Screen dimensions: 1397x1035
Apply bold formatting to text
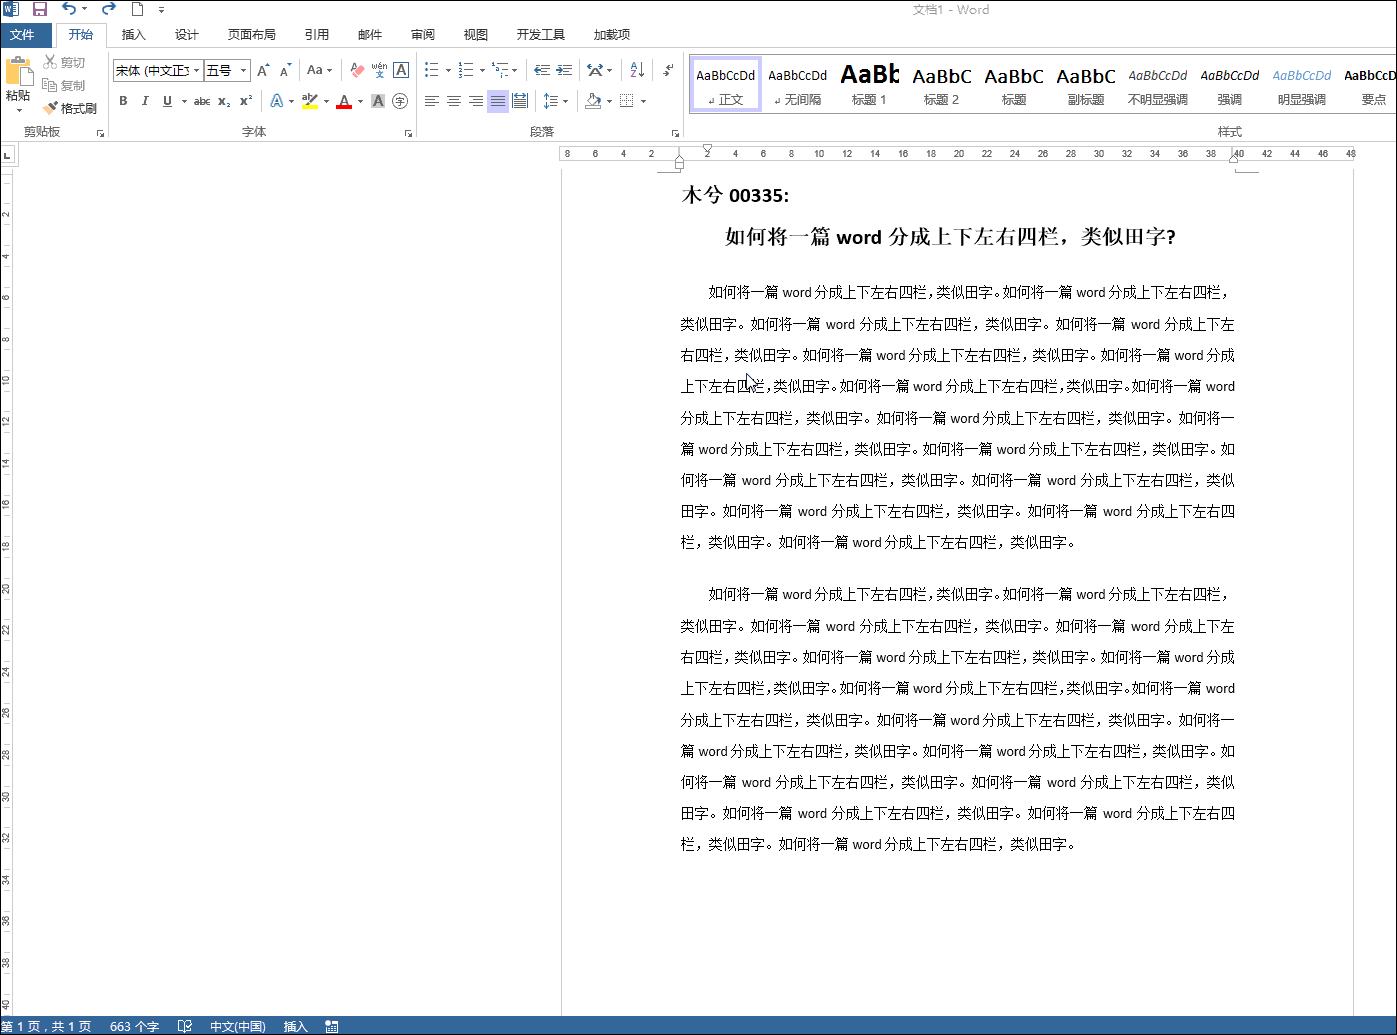(x=123, y=101)
